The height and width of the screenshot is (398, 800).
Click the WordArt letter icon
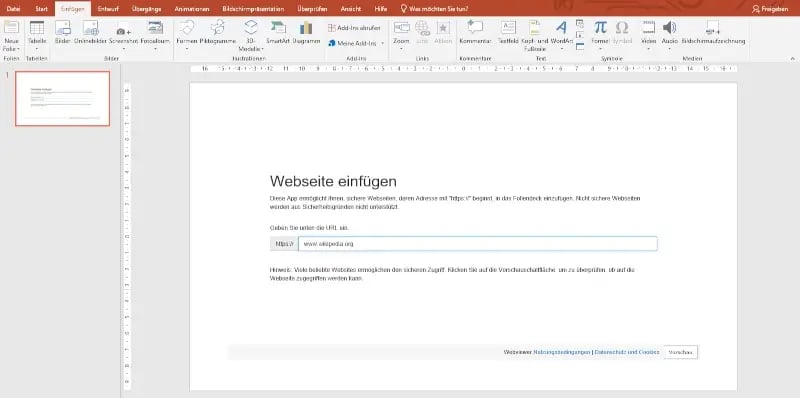click(561, 28)
